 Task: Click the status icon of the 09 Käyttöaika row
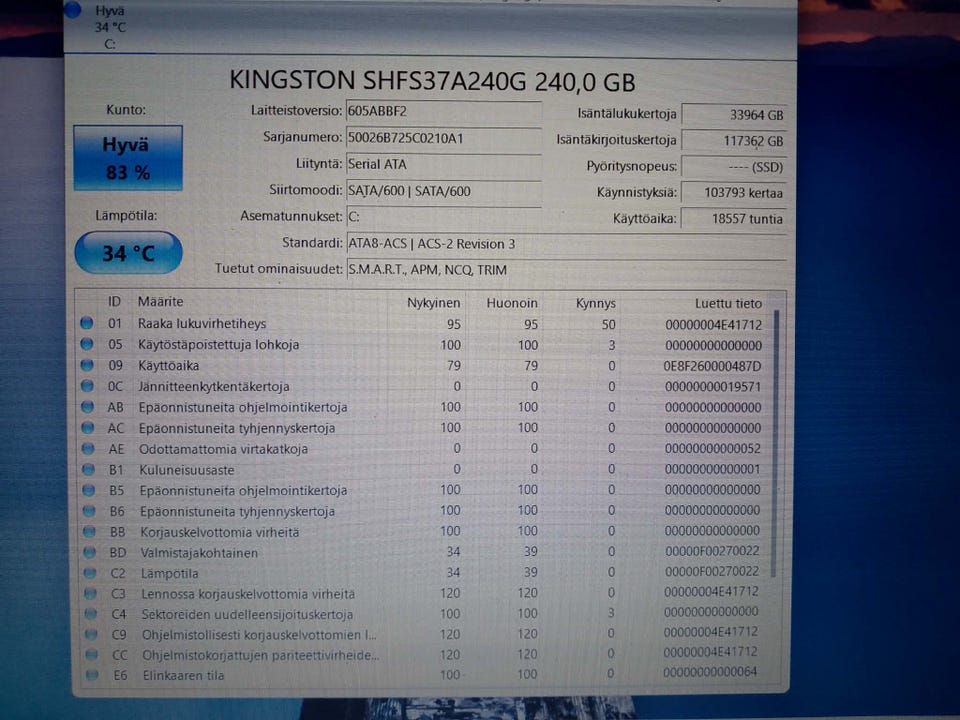pyautogui.click(x=87, y=365)
